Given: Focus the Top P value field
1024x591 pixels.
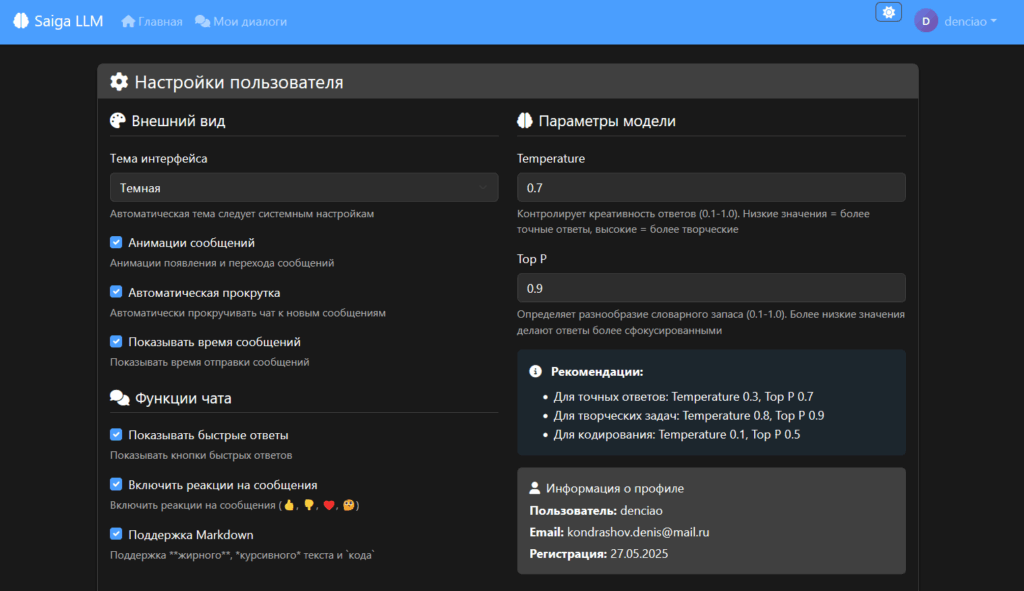Looking at the screenshot, I should (x=711, y=288).
